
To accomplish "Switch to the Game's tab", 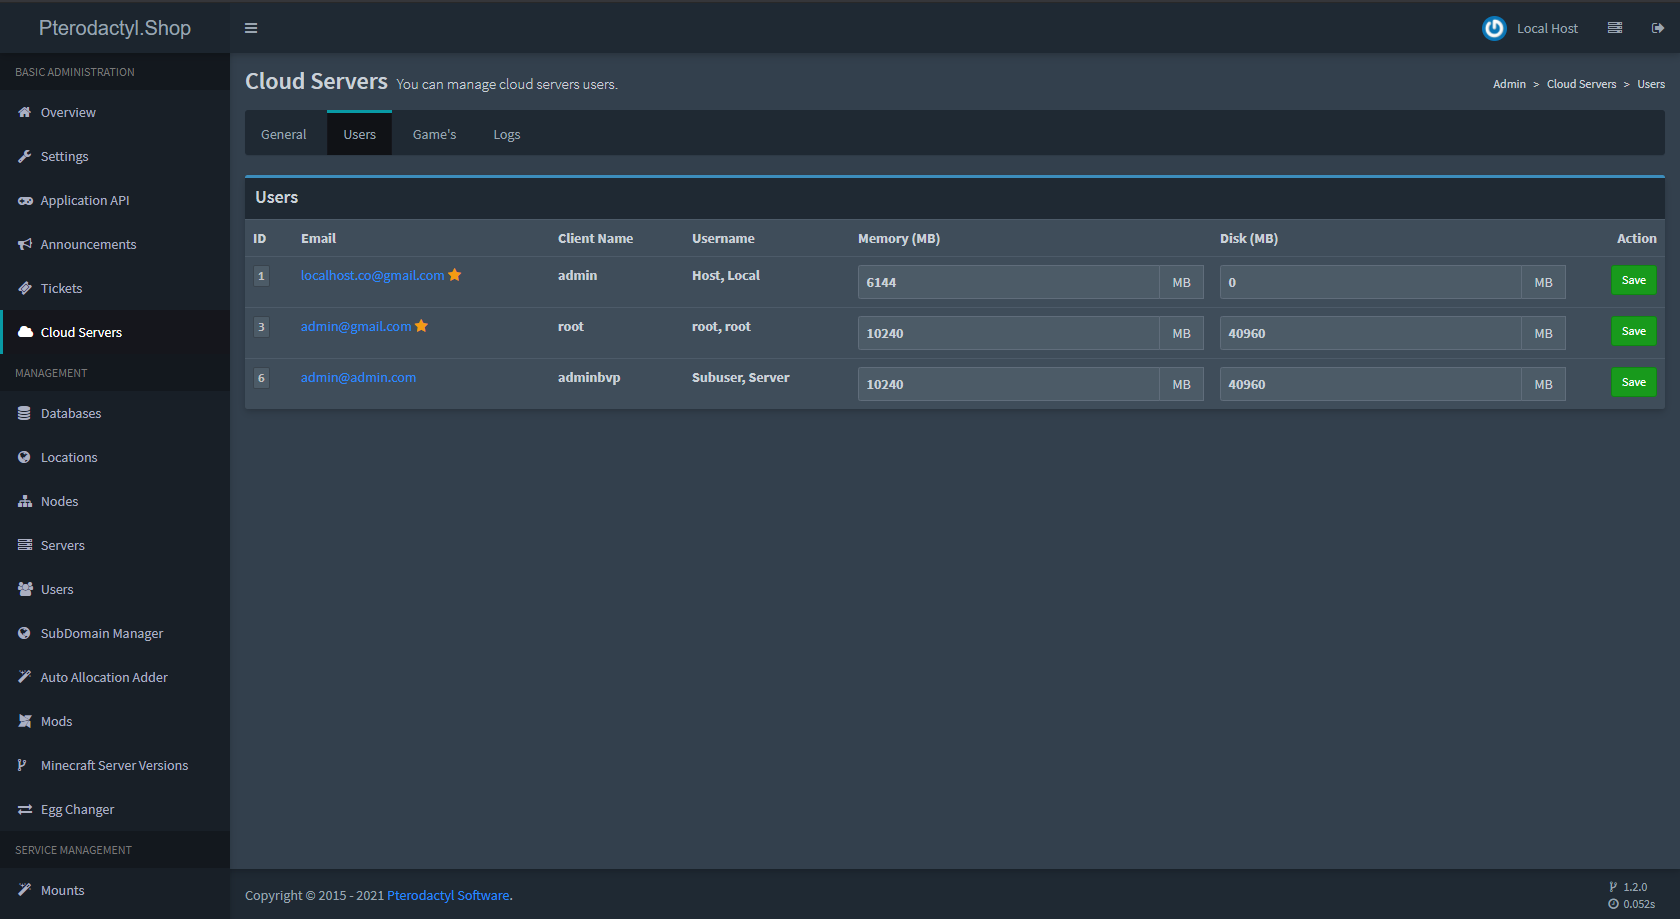I will 434,134.
